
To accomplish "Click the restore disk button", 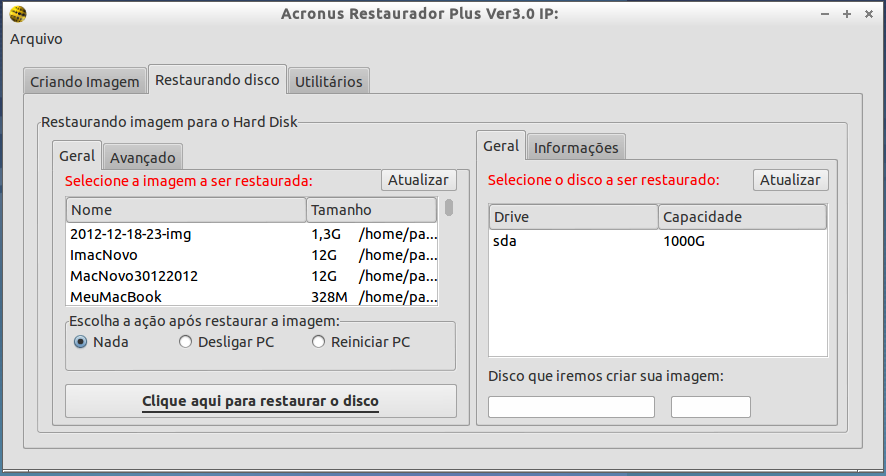I will pyautogui.click(x=260, y=401).
